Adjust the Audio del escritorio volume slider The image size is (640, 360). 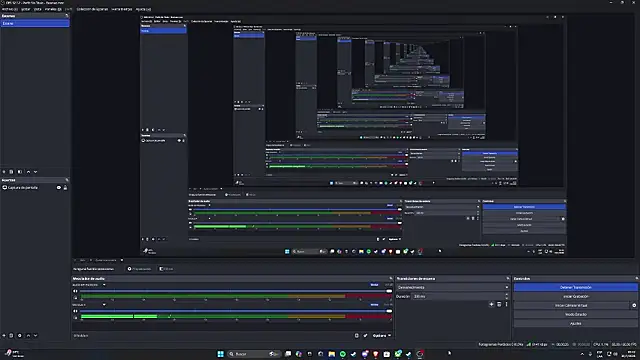(x=236, y=291)
